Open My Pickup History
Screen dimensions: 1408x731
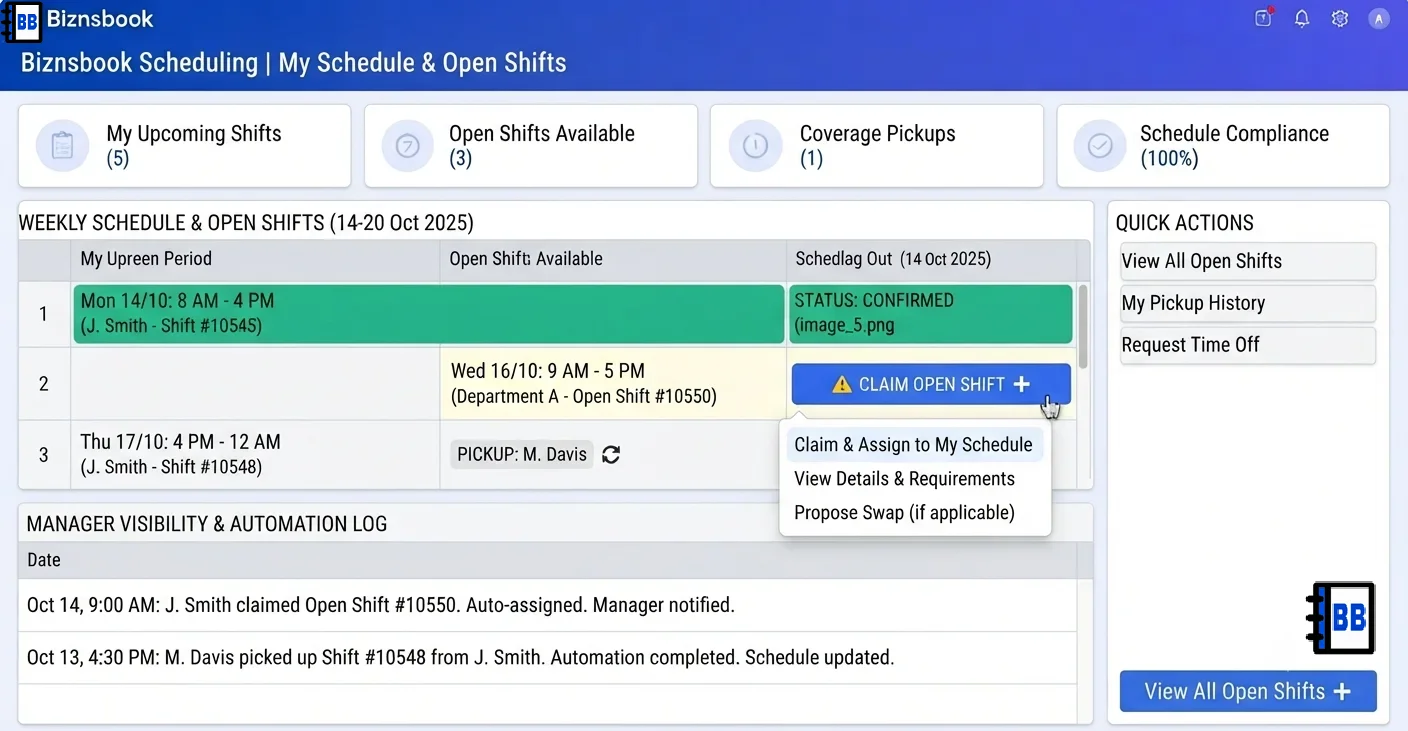tap(1248, 303)
